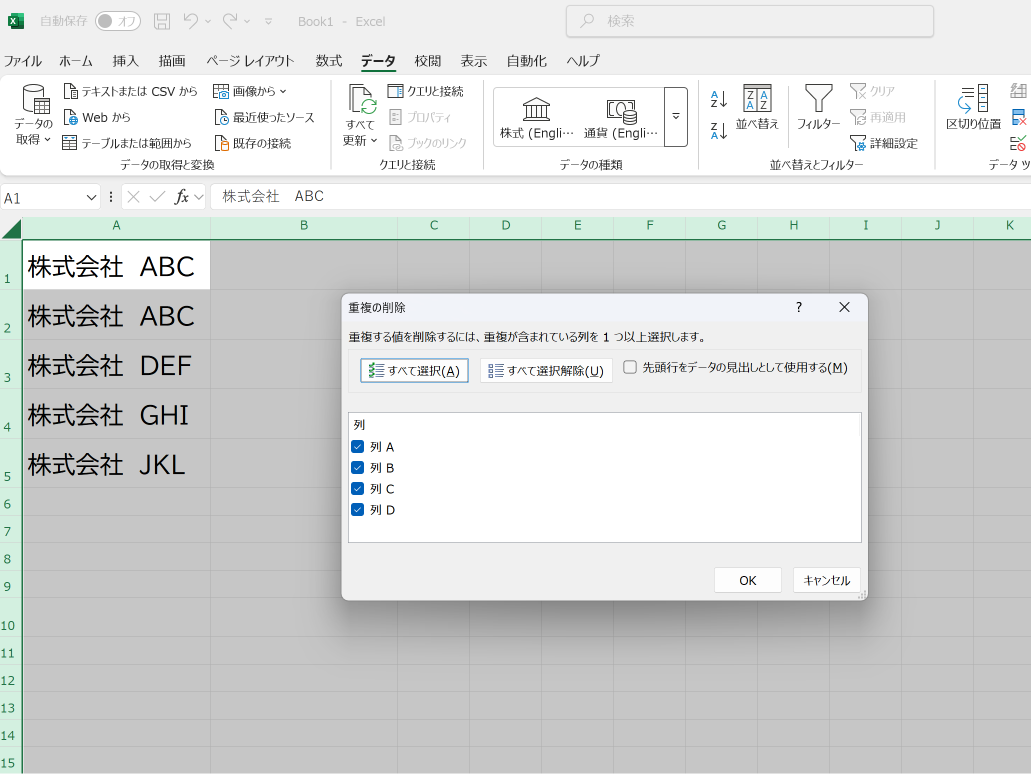Click すべて選択解除(U) button
Image resolution: width=1031 pixels, height=774 pixels.
[x=546, y=370]
